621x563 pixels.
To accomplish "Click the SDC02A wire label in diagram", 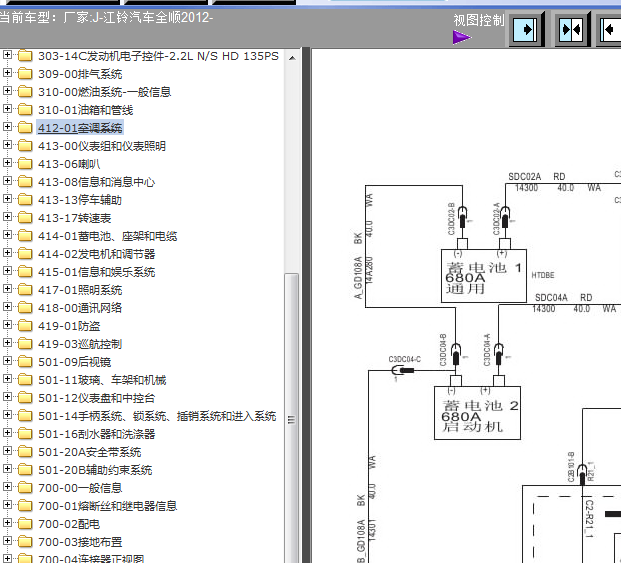I will coord(524,177).
